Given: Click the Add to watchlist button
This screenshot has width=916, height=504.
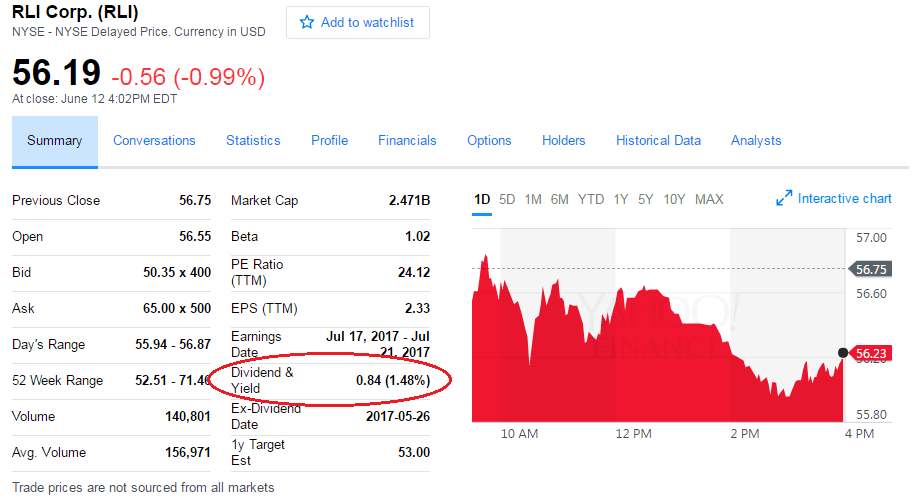Looking at the screenshot, I should (x=358, y=22).
